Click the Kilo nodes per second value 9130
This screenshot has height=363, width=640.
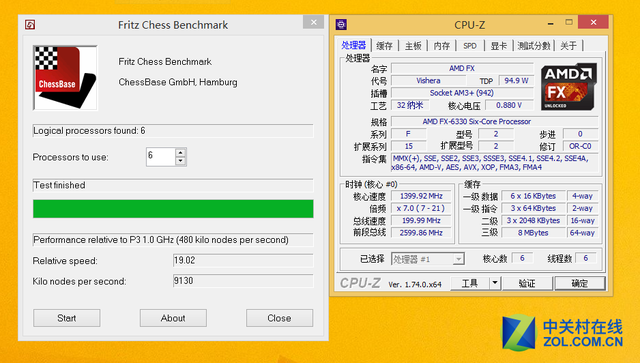tap(243, 281)
